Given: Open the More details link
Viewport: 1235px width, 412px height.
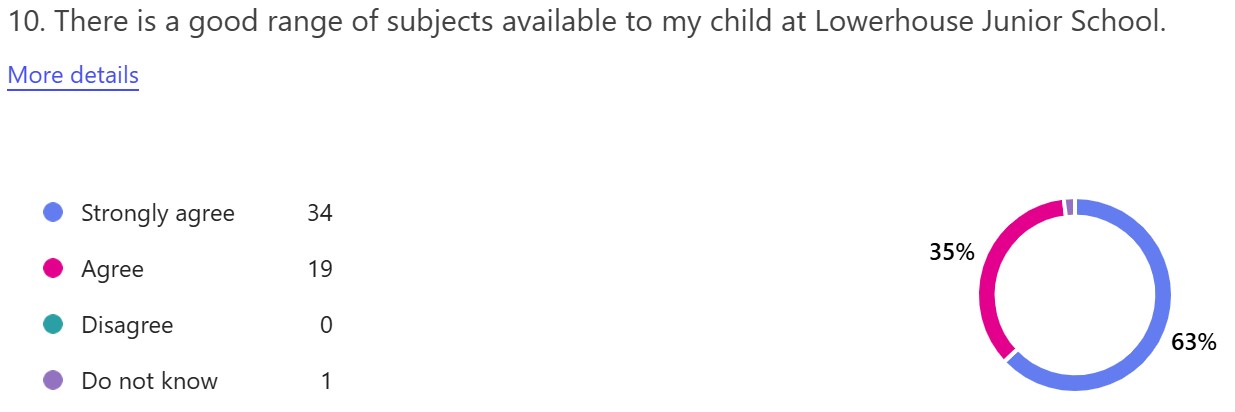Looking at the screenshot, I should point(73,75).
